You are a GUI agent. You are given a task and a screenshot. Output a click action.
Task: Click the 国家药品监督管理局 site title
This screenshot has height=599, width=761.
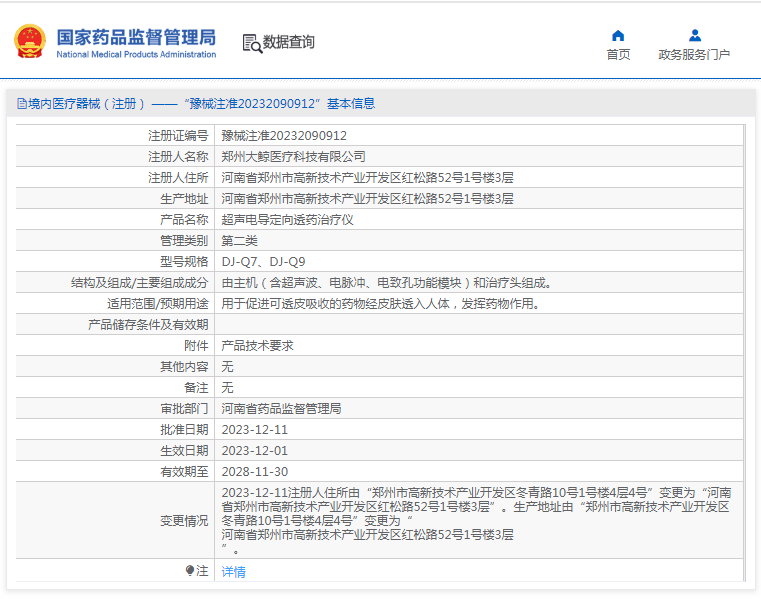coord(135,37)
